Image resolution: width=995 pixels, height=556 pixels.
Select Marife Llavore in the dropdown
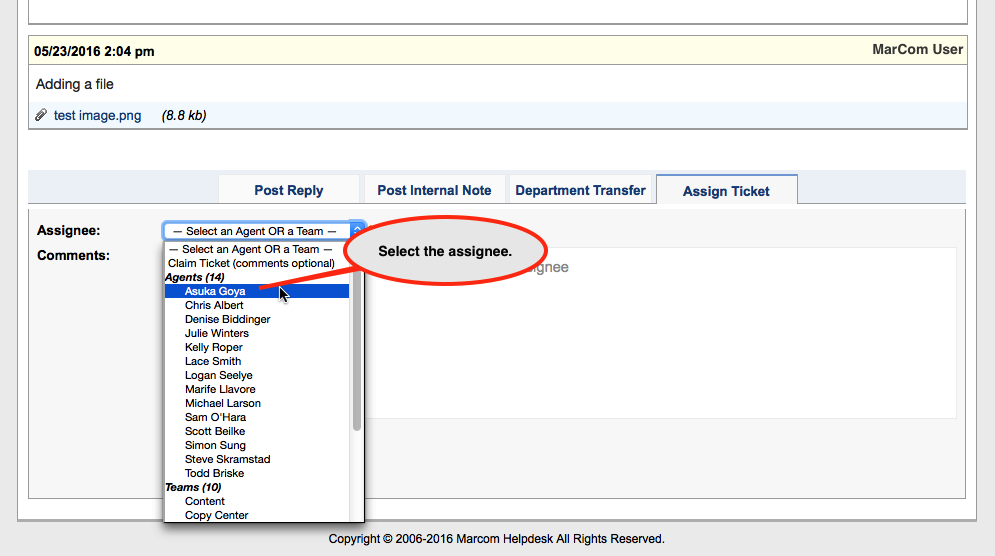click(x=257, y=389)
